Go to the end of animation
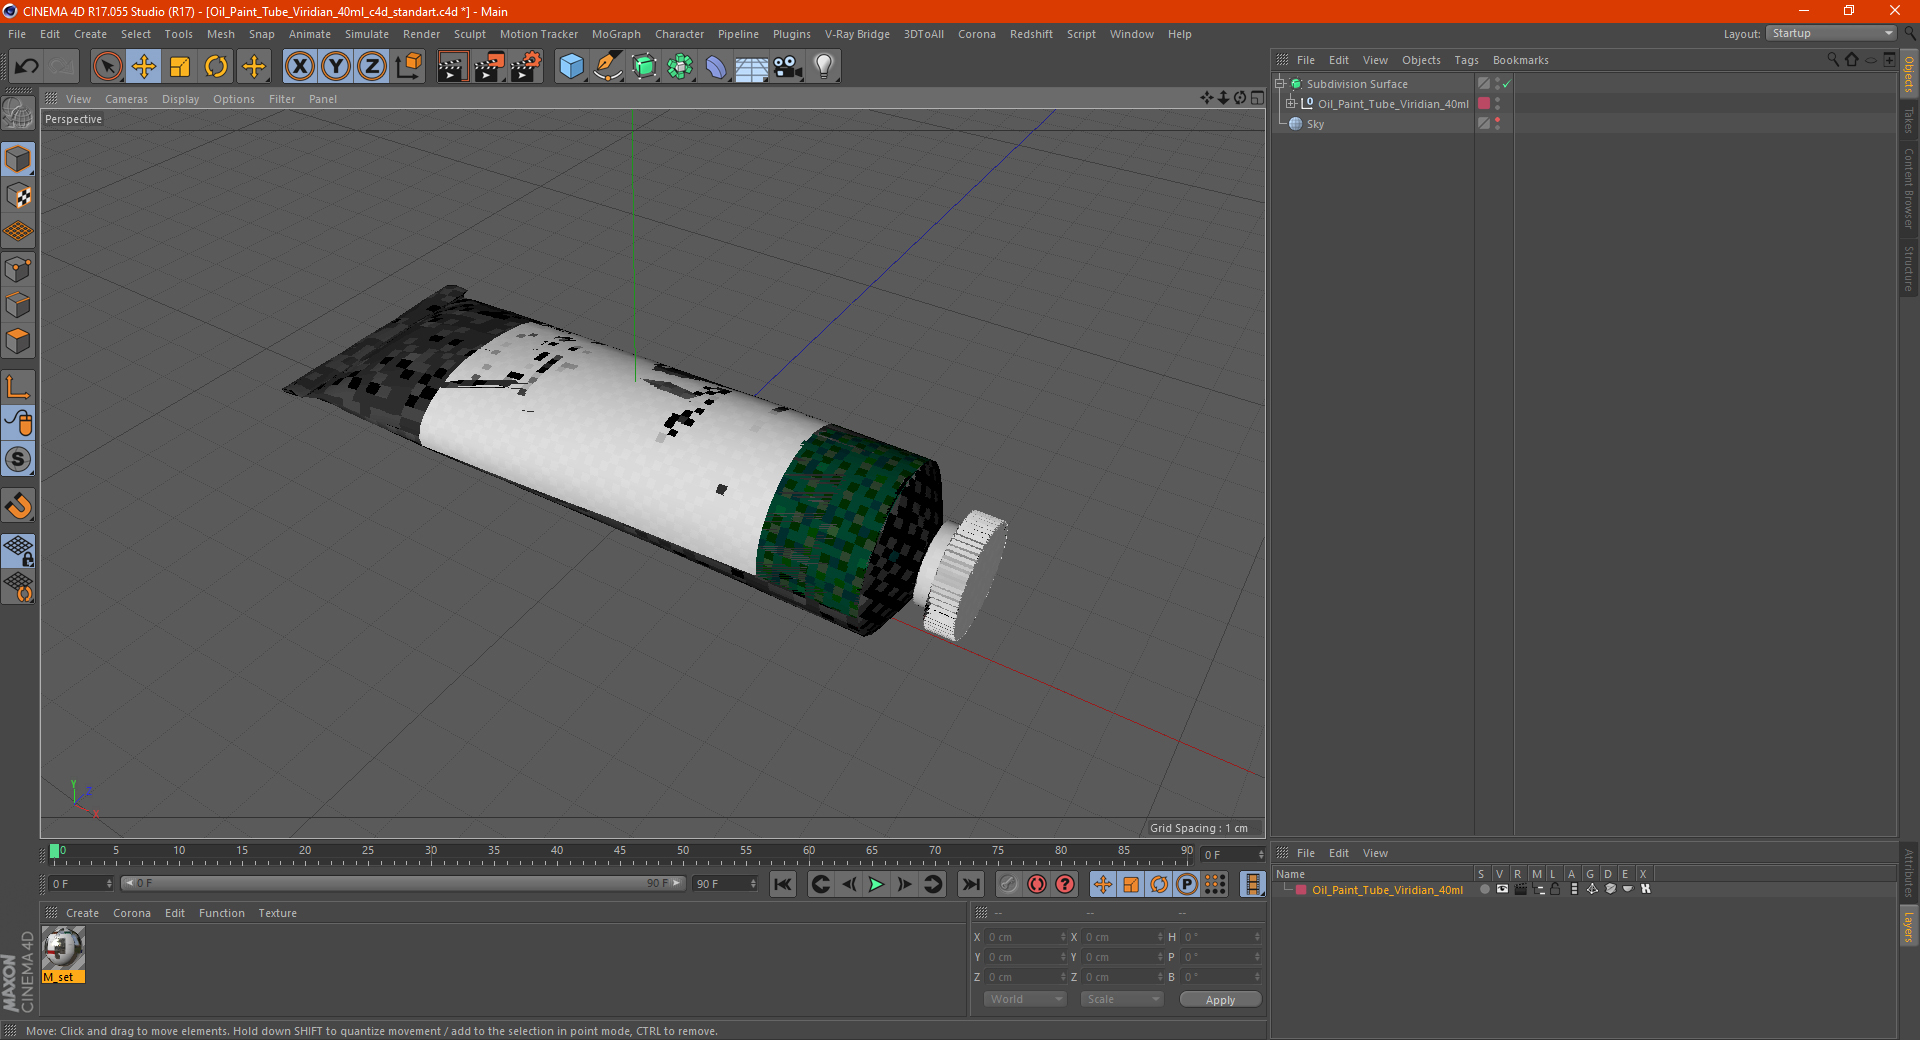This screenshot has height=1040, width=1920. pyautogui.click(x=970, y=884)
